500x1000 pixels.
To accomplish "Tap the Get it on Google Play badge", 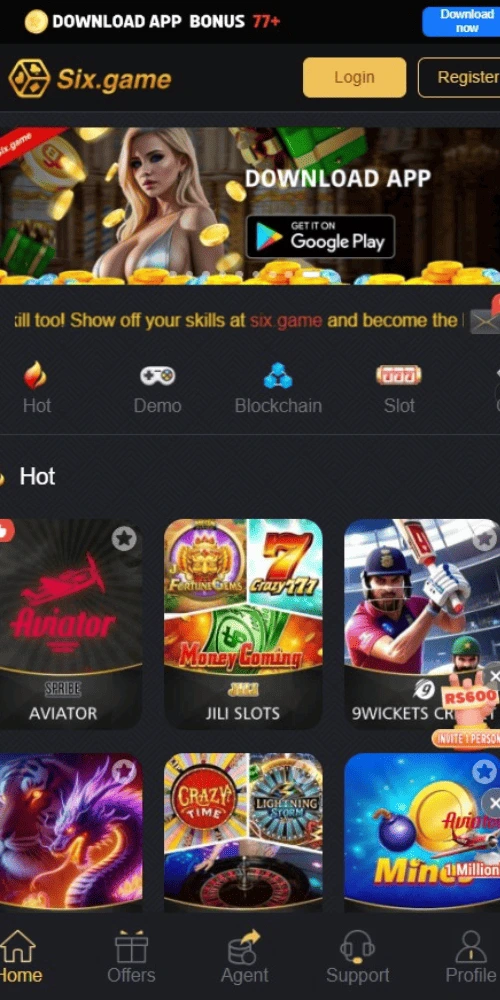I will [320, 237].
